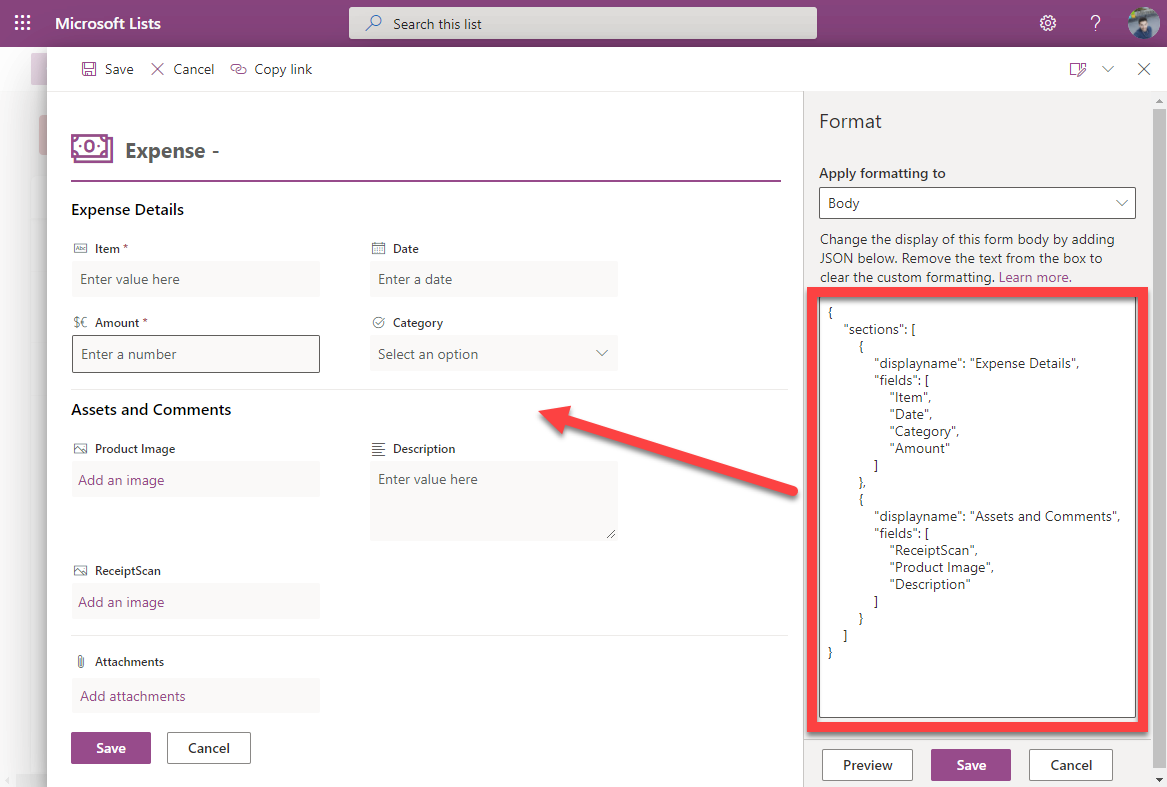Click the Expense money icon

coord(91,149)
